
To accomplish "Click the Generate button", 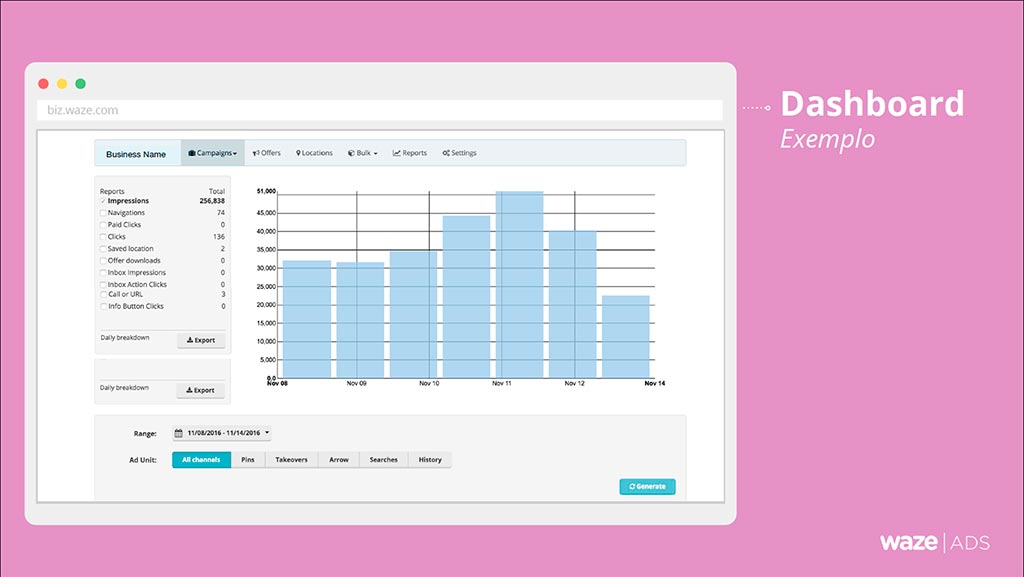I will click(647, 486).
